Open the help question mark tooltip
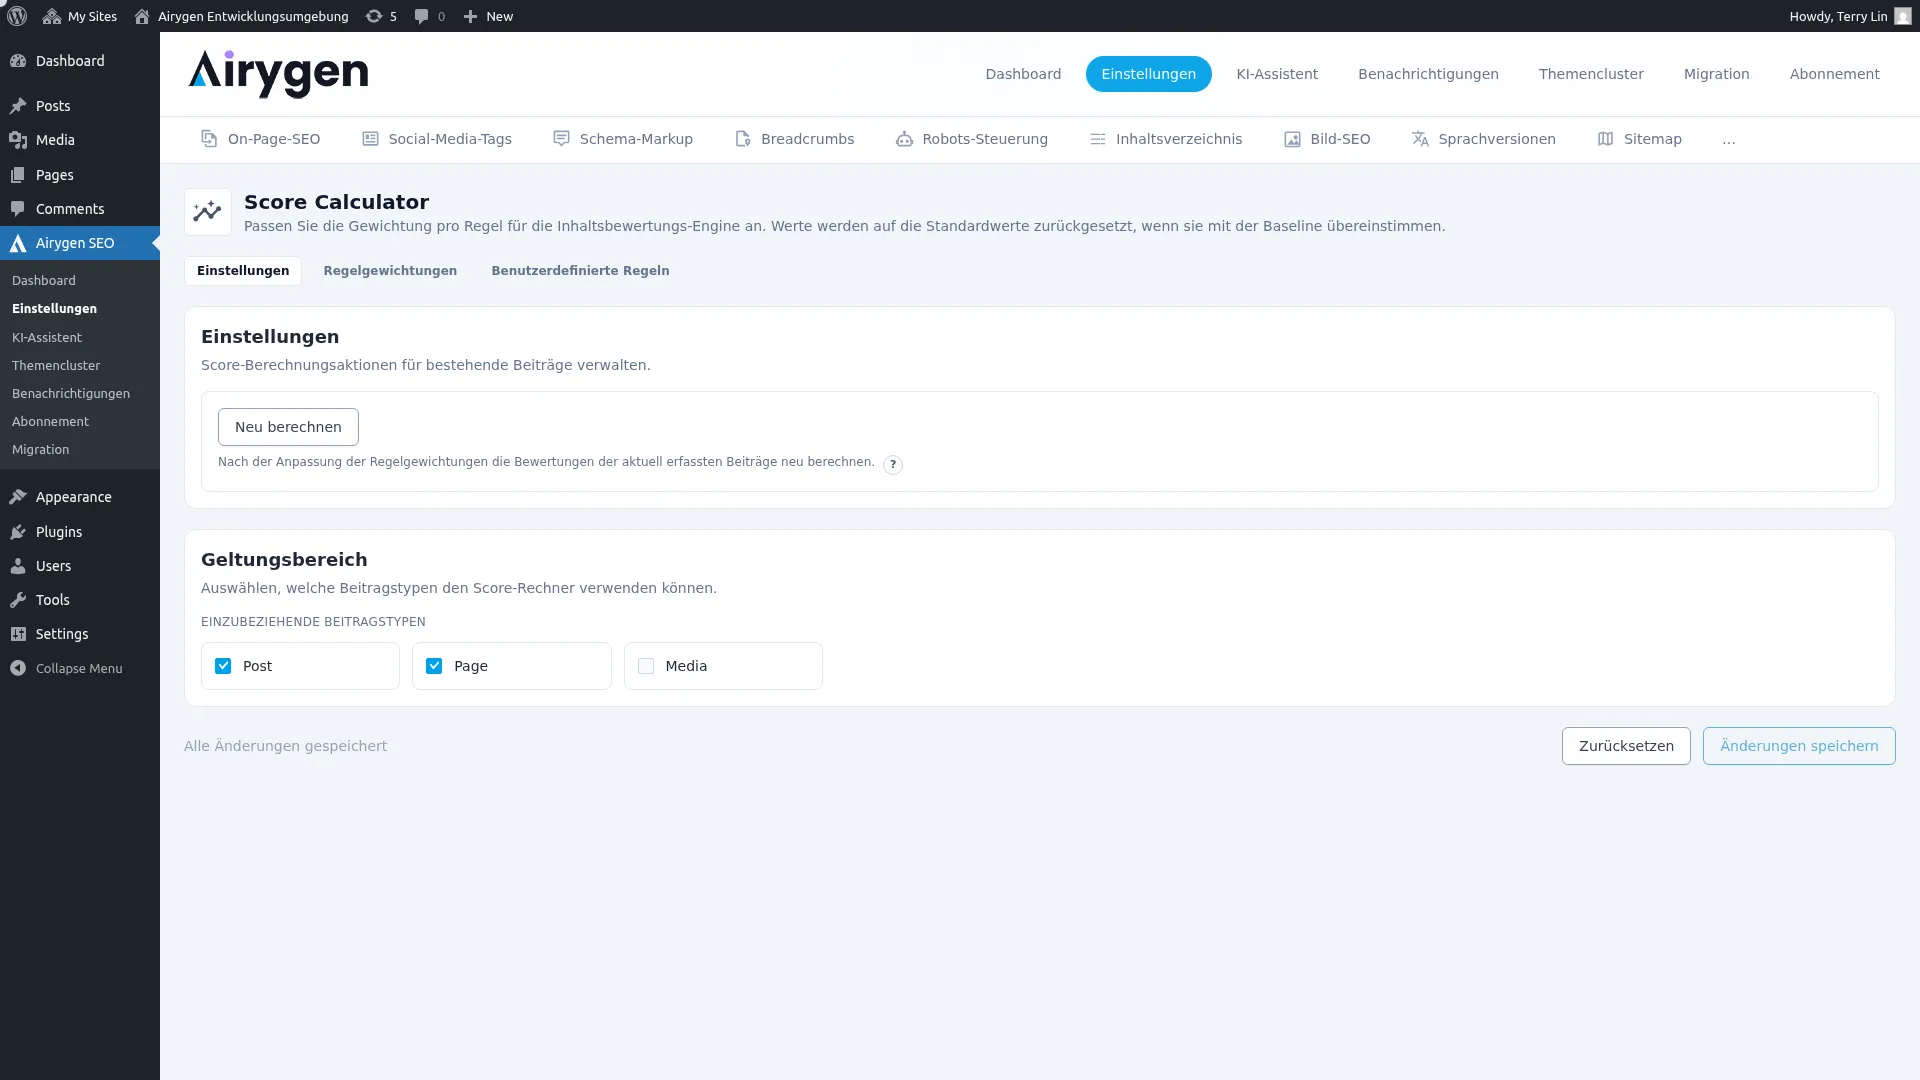This screenshot has height=1080, width=1920. pos(893,464)
